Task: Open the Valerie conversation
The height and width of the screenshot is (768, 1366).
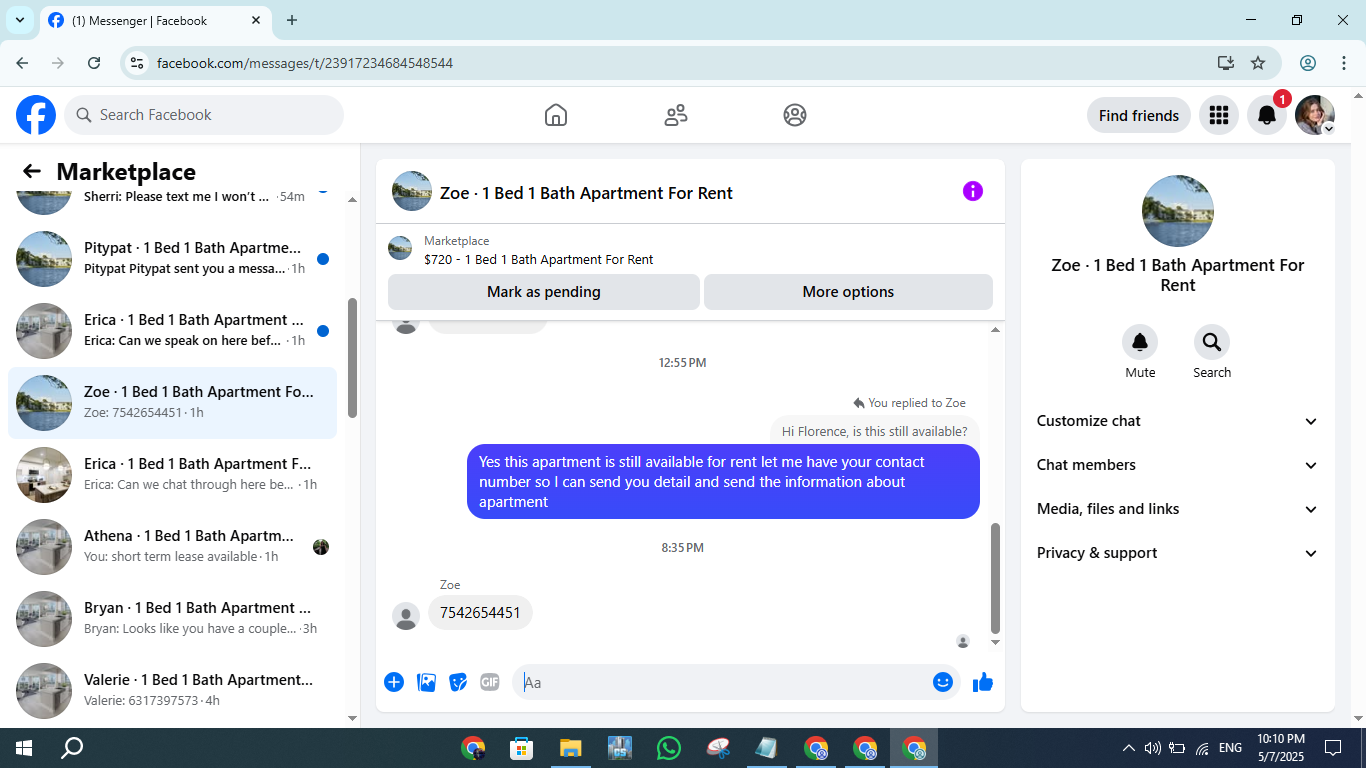Action: pos(172,691)
